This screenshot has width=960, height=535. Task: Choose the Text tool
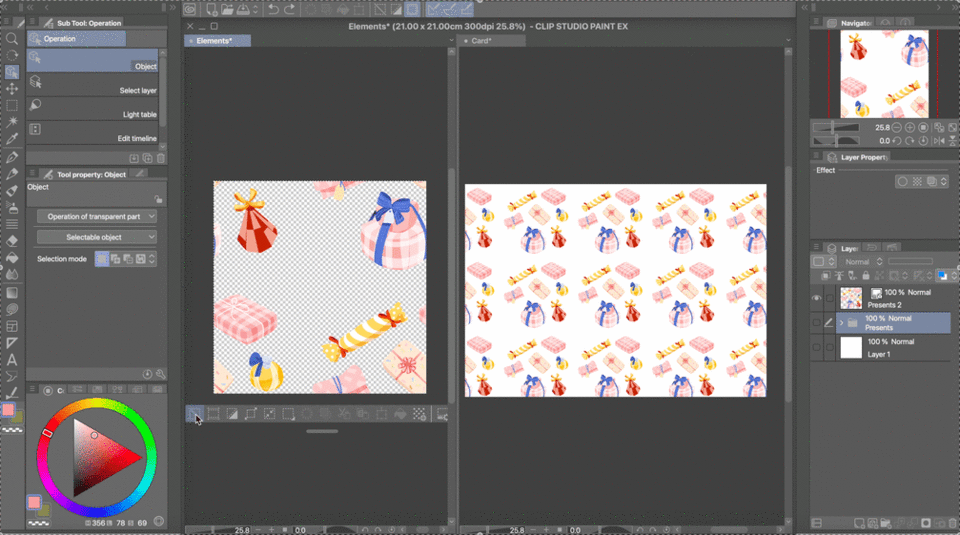(x=12, y=360)
